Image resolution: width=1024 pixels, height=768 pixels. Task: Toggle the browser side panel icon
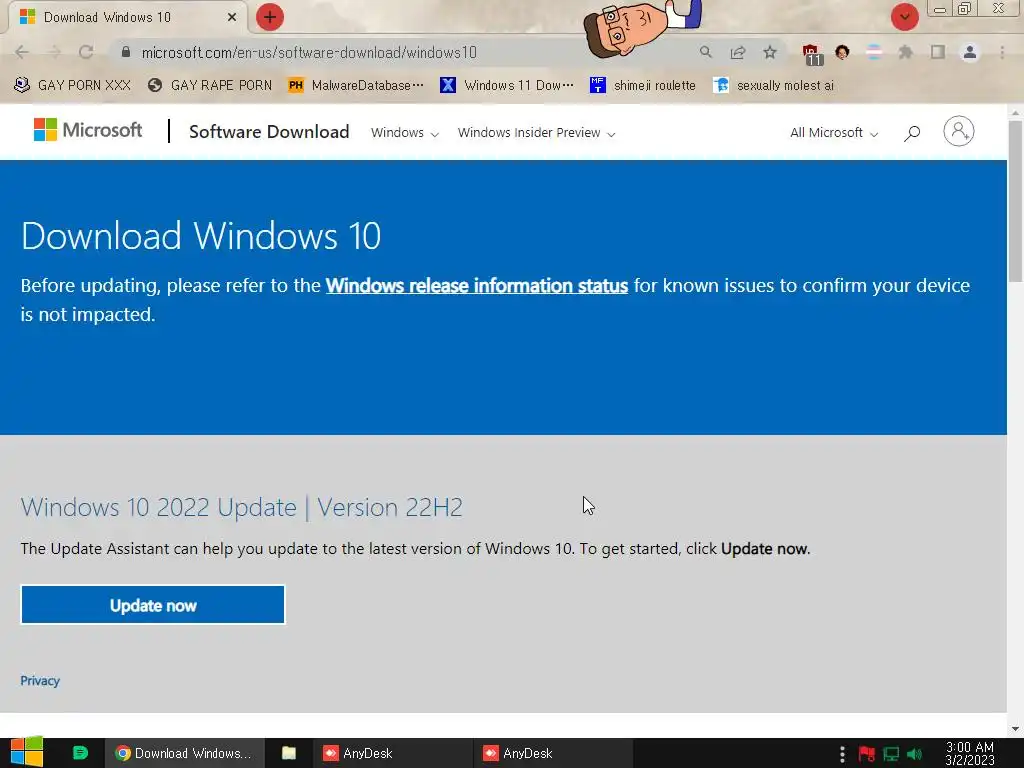tap(938, 52)
